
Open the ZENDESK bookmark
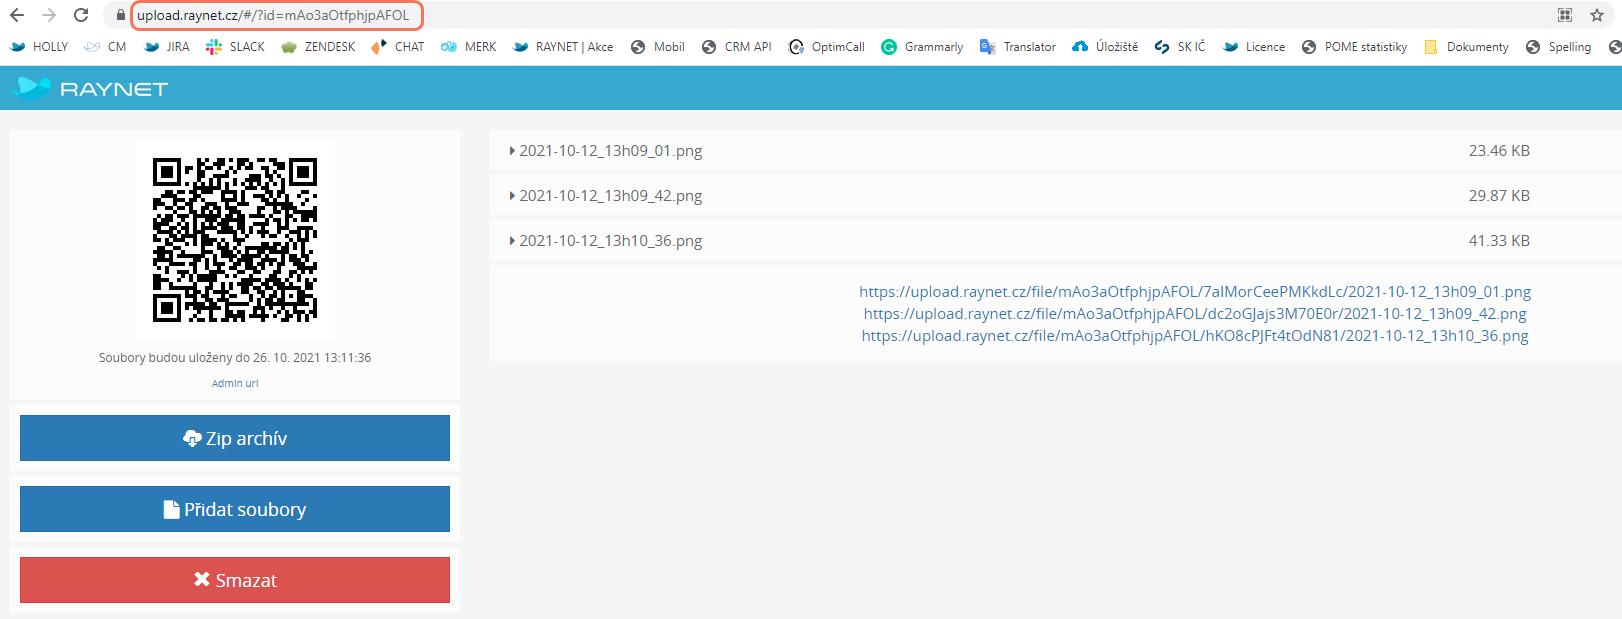(x=318, y=47)
